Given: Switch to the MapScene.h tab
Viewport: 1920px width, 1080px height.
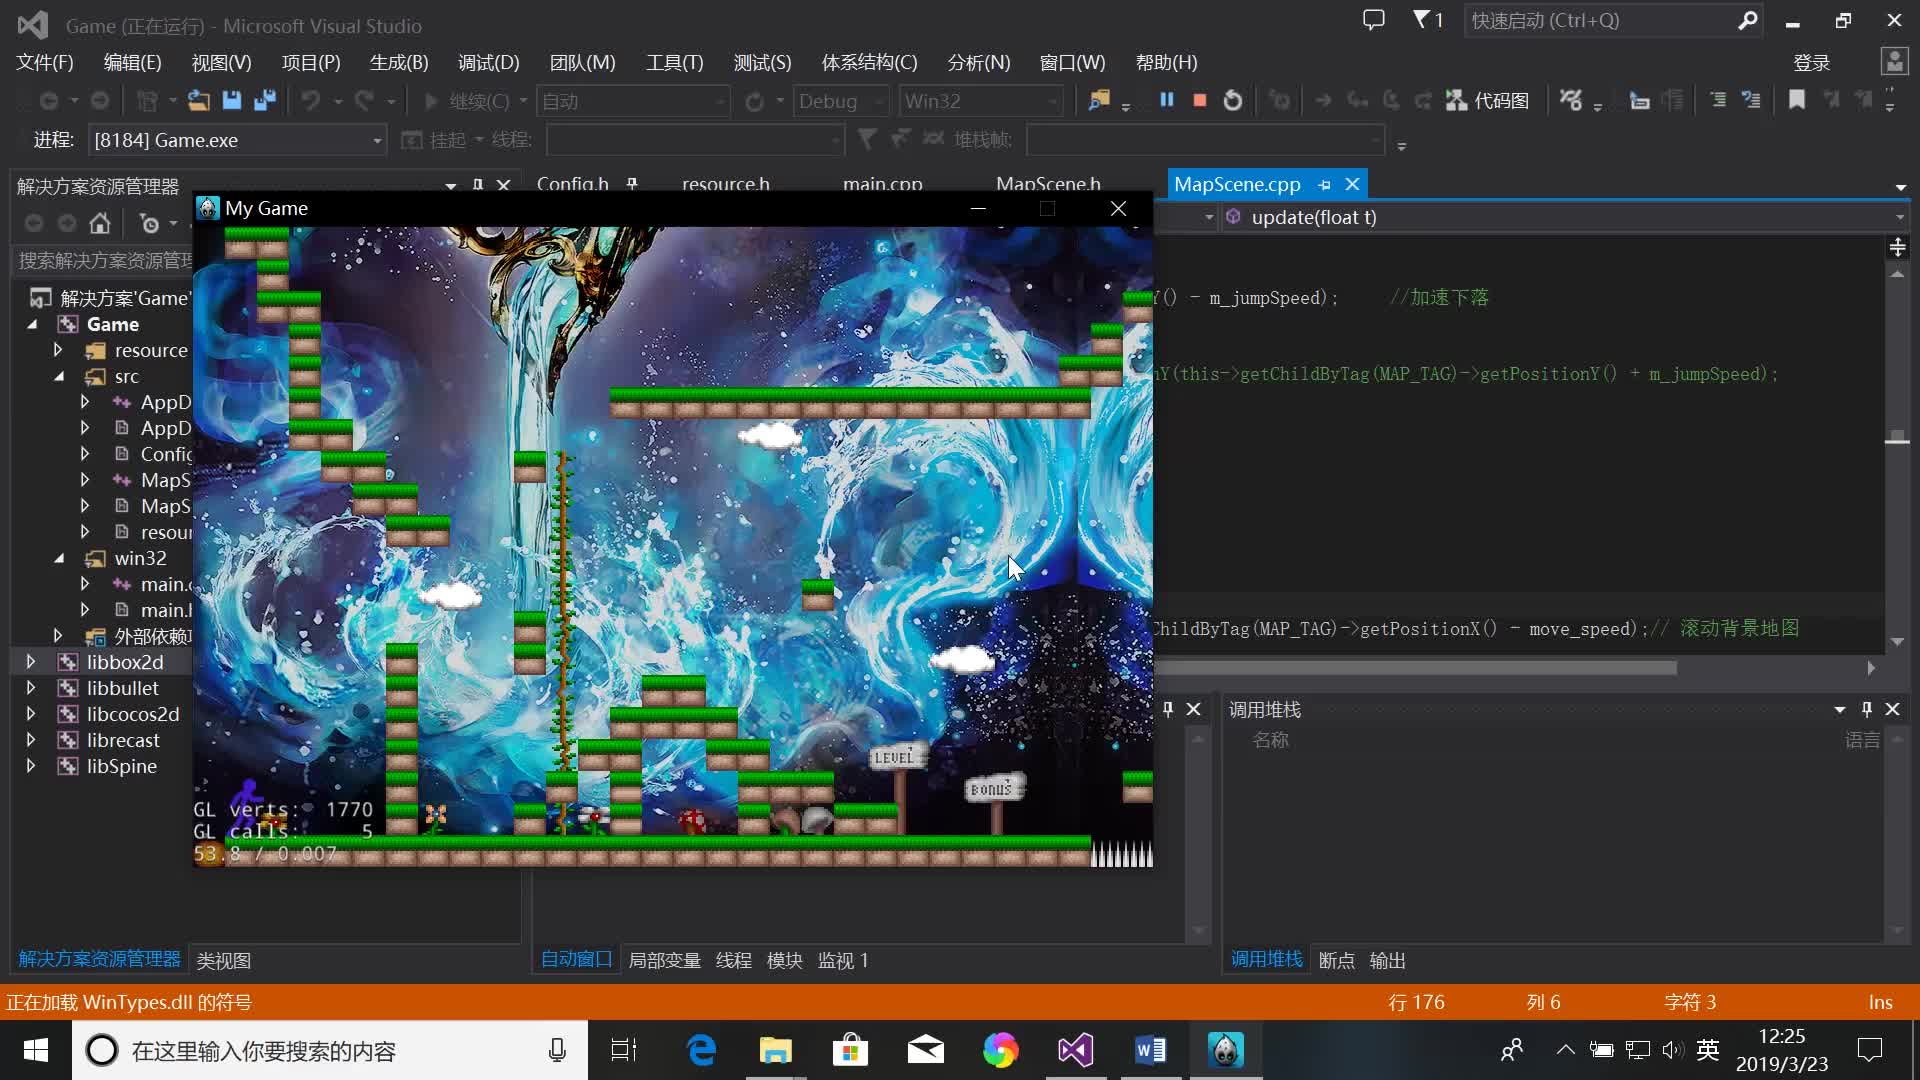Looking at the screenshot, I should (1048, 184).
